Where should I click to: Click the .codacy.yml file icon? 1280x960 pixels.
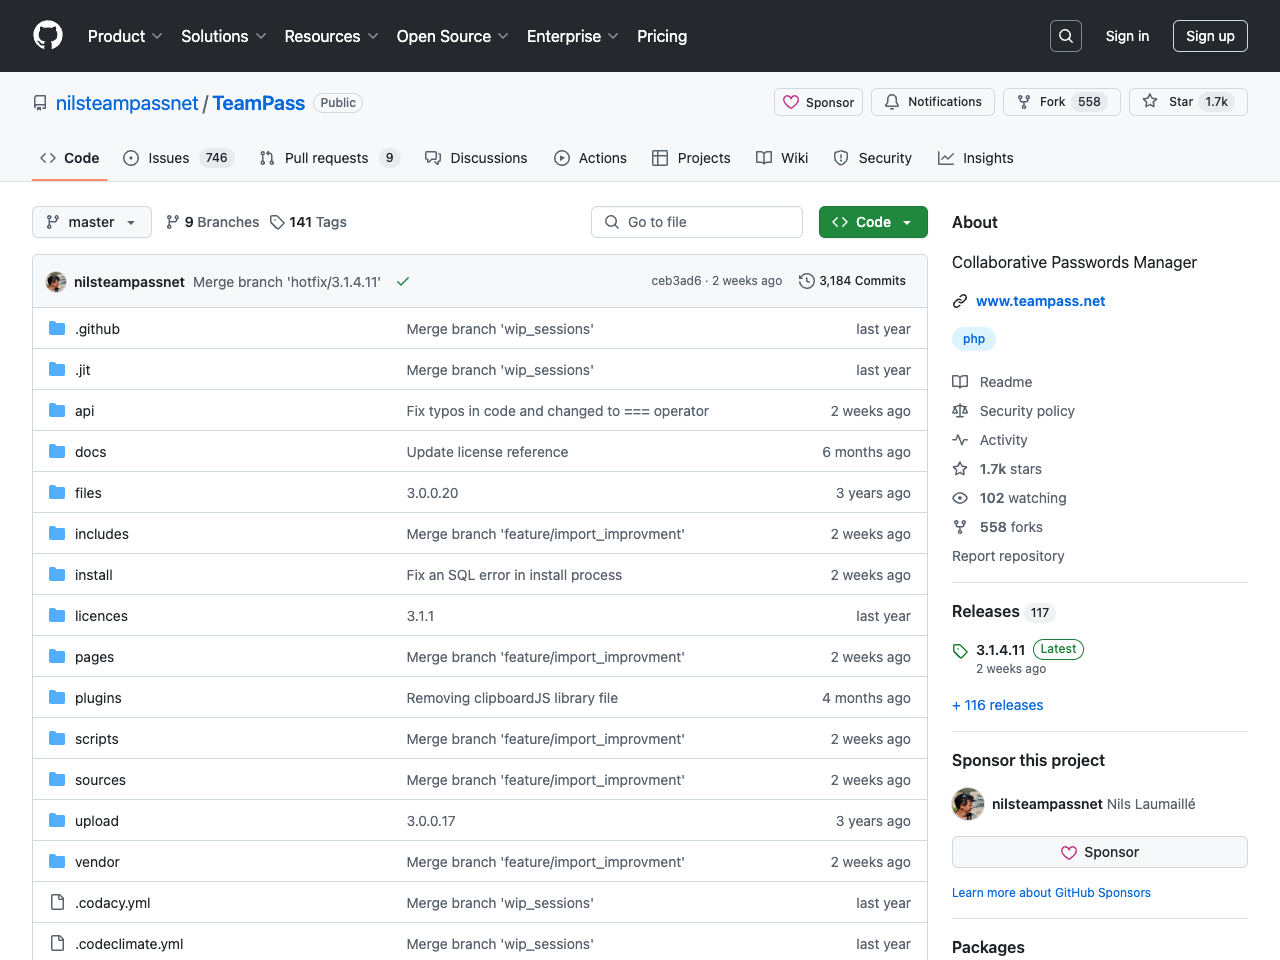[57, 902]
